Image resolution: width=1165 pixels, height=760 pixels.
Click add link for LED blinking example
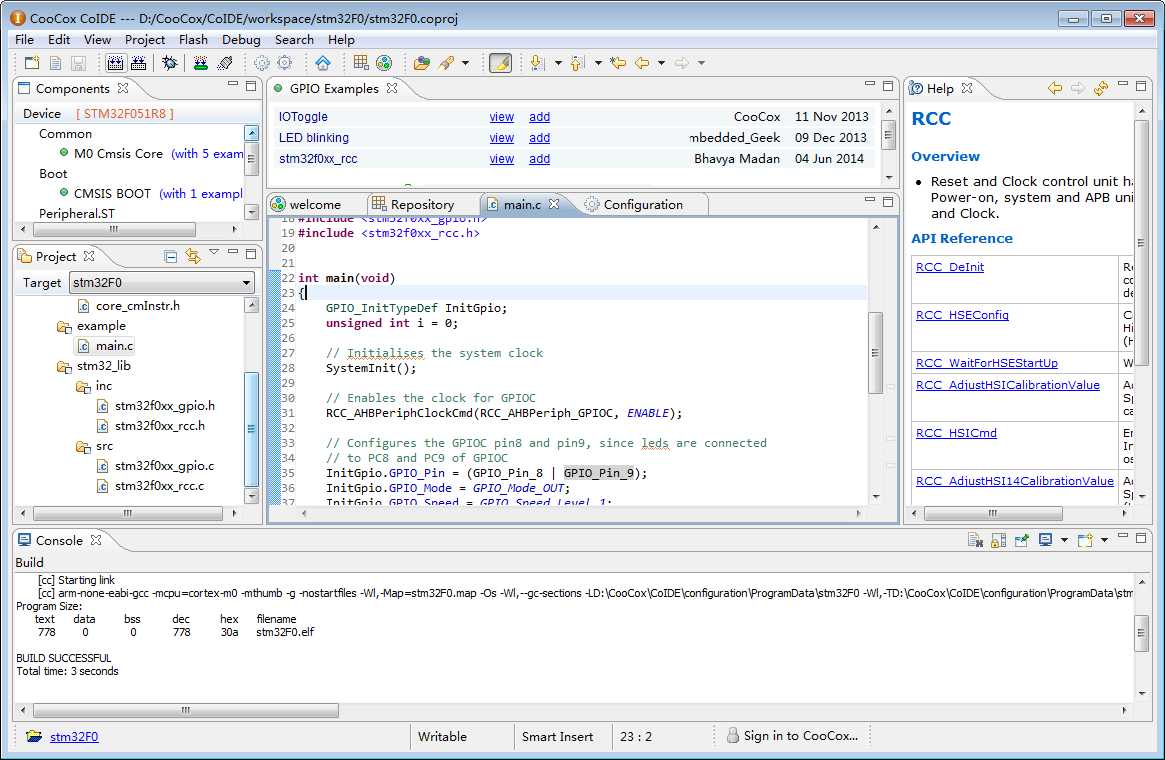click(539, 138)
